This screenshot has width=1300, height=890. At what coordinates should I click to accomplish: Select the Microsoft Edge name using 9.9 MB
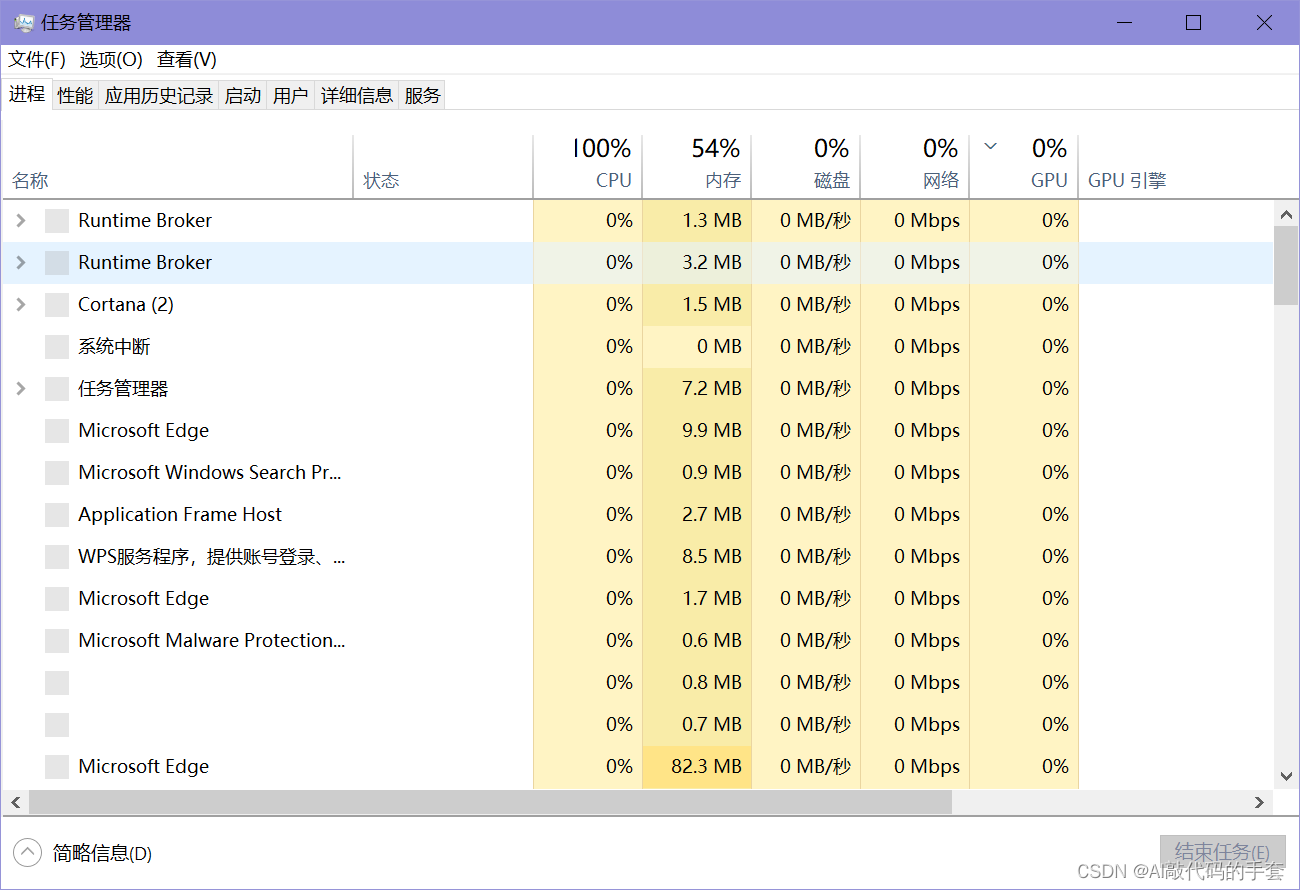pyautogui.click(x=144, y=431)
